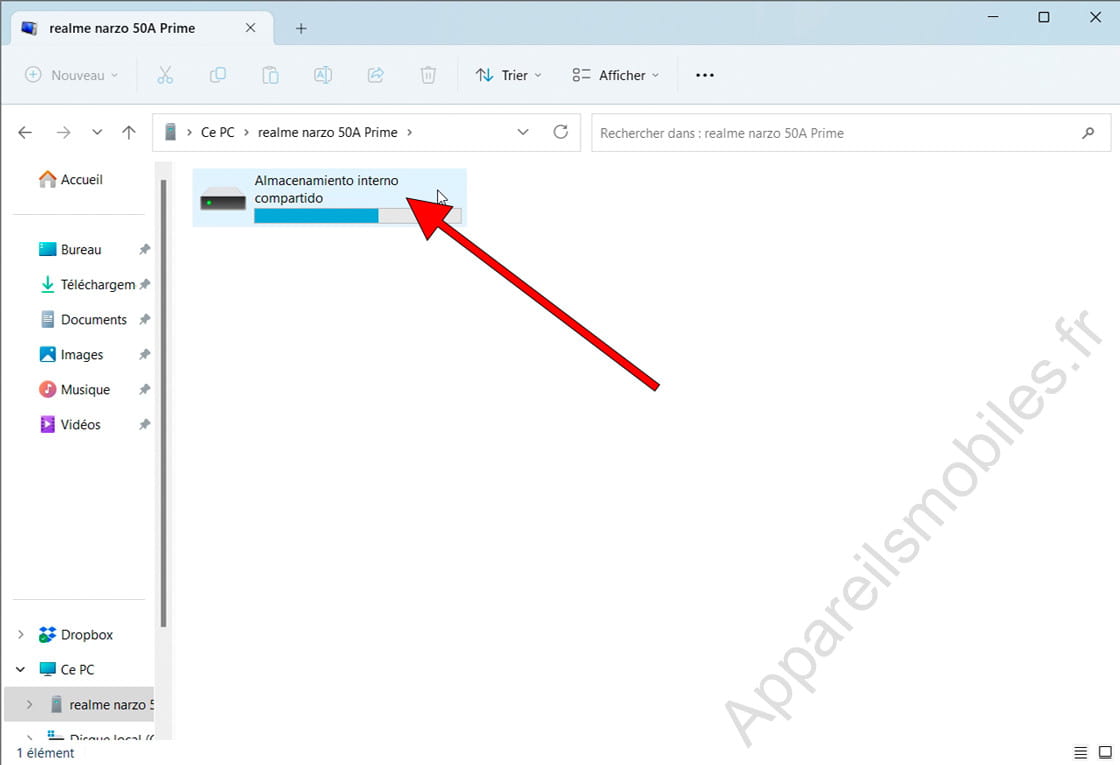Click the pin icon beside Musique
This screenshot has height=765, width=1120.
tap(145, 389)
